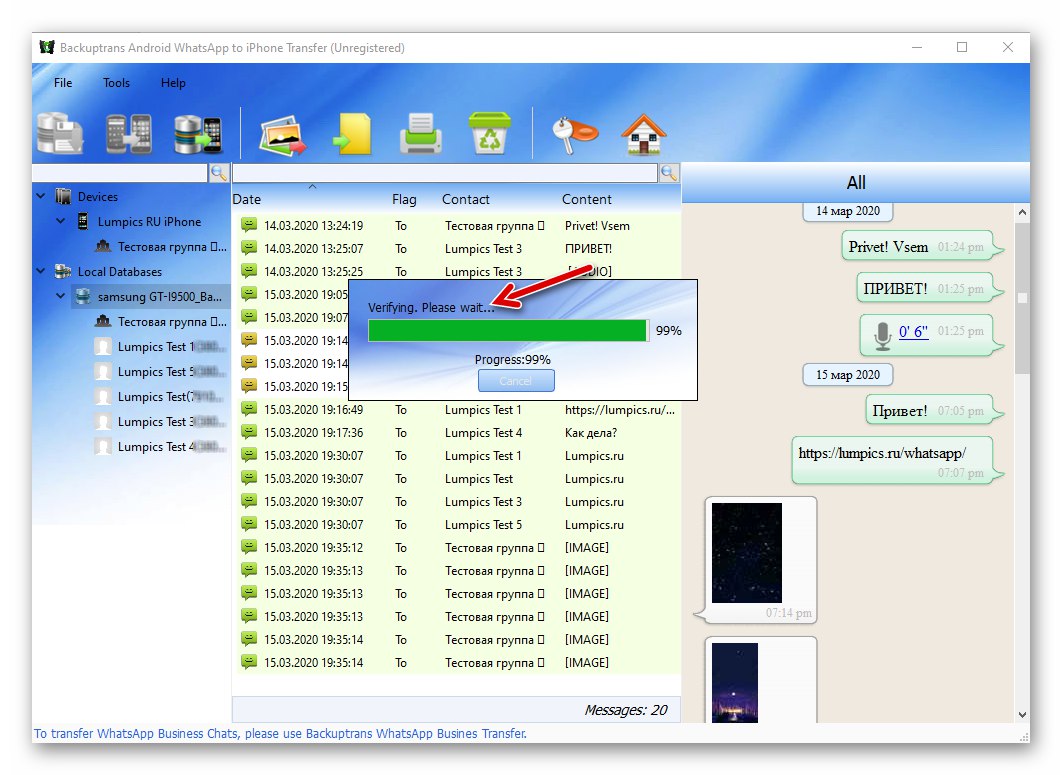Select the Lumpics Test( contact in tree
Screen dimensions: 1062x775
tap(161, 397)
